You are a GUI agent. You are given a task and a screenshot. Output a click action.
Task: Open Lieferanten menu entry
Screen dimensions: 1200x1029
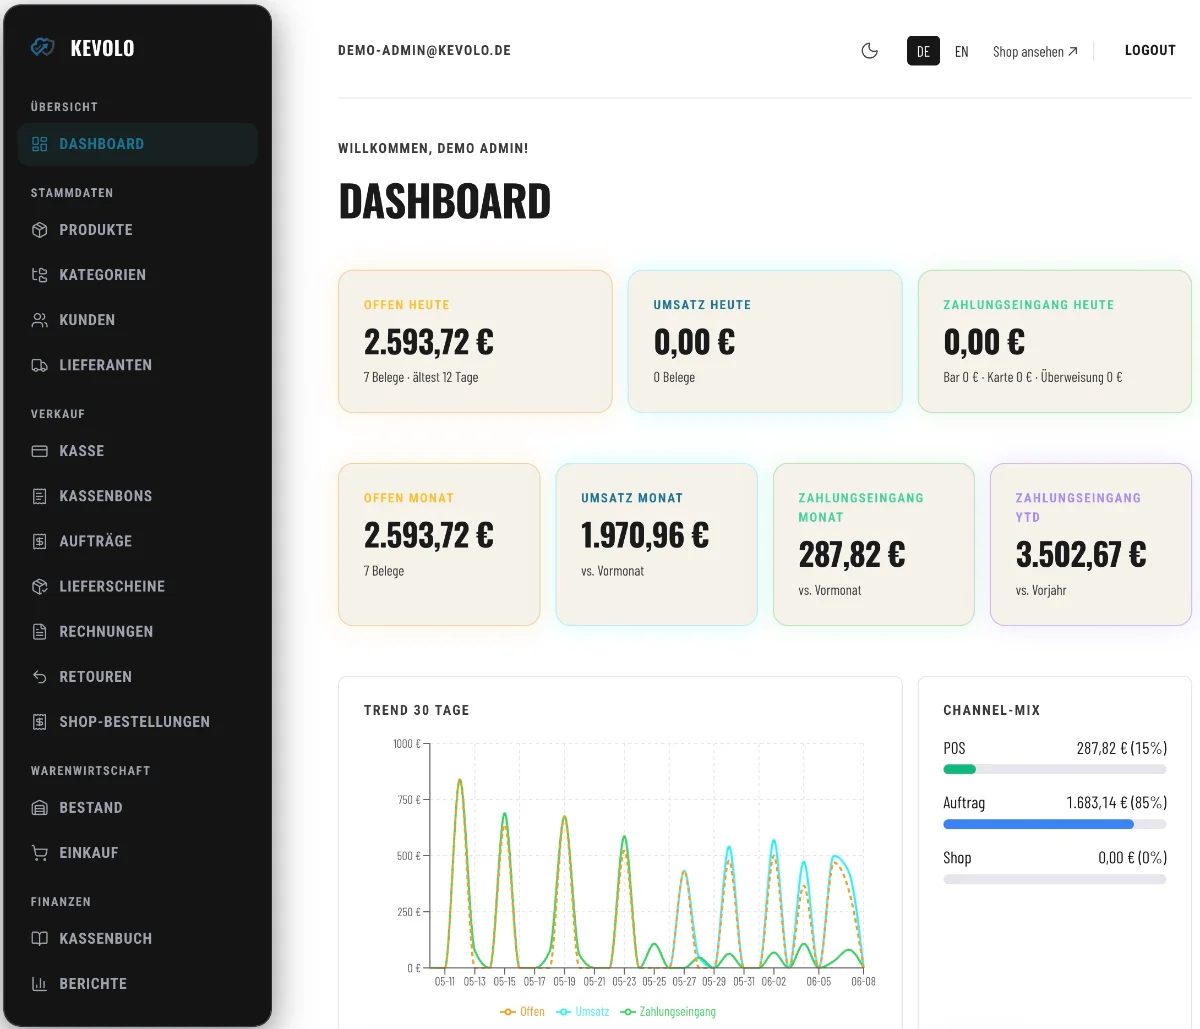tap(138, 365)
